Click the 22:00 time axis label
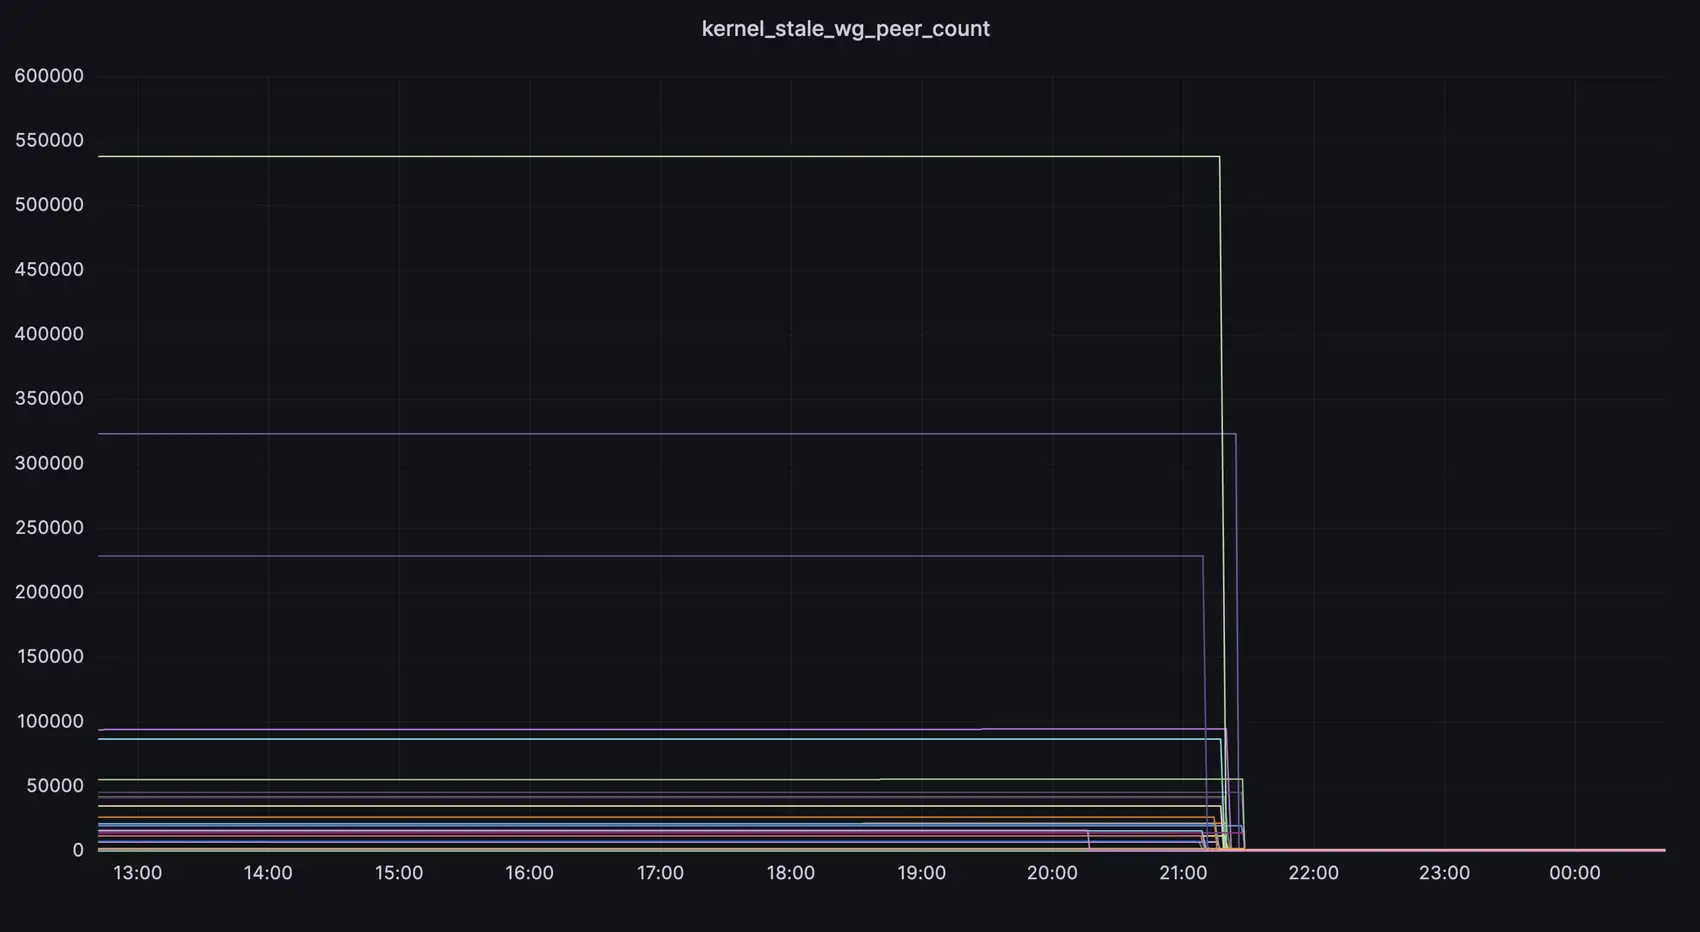Viewport: 1700px width, 932px height. pos(1313,873)
